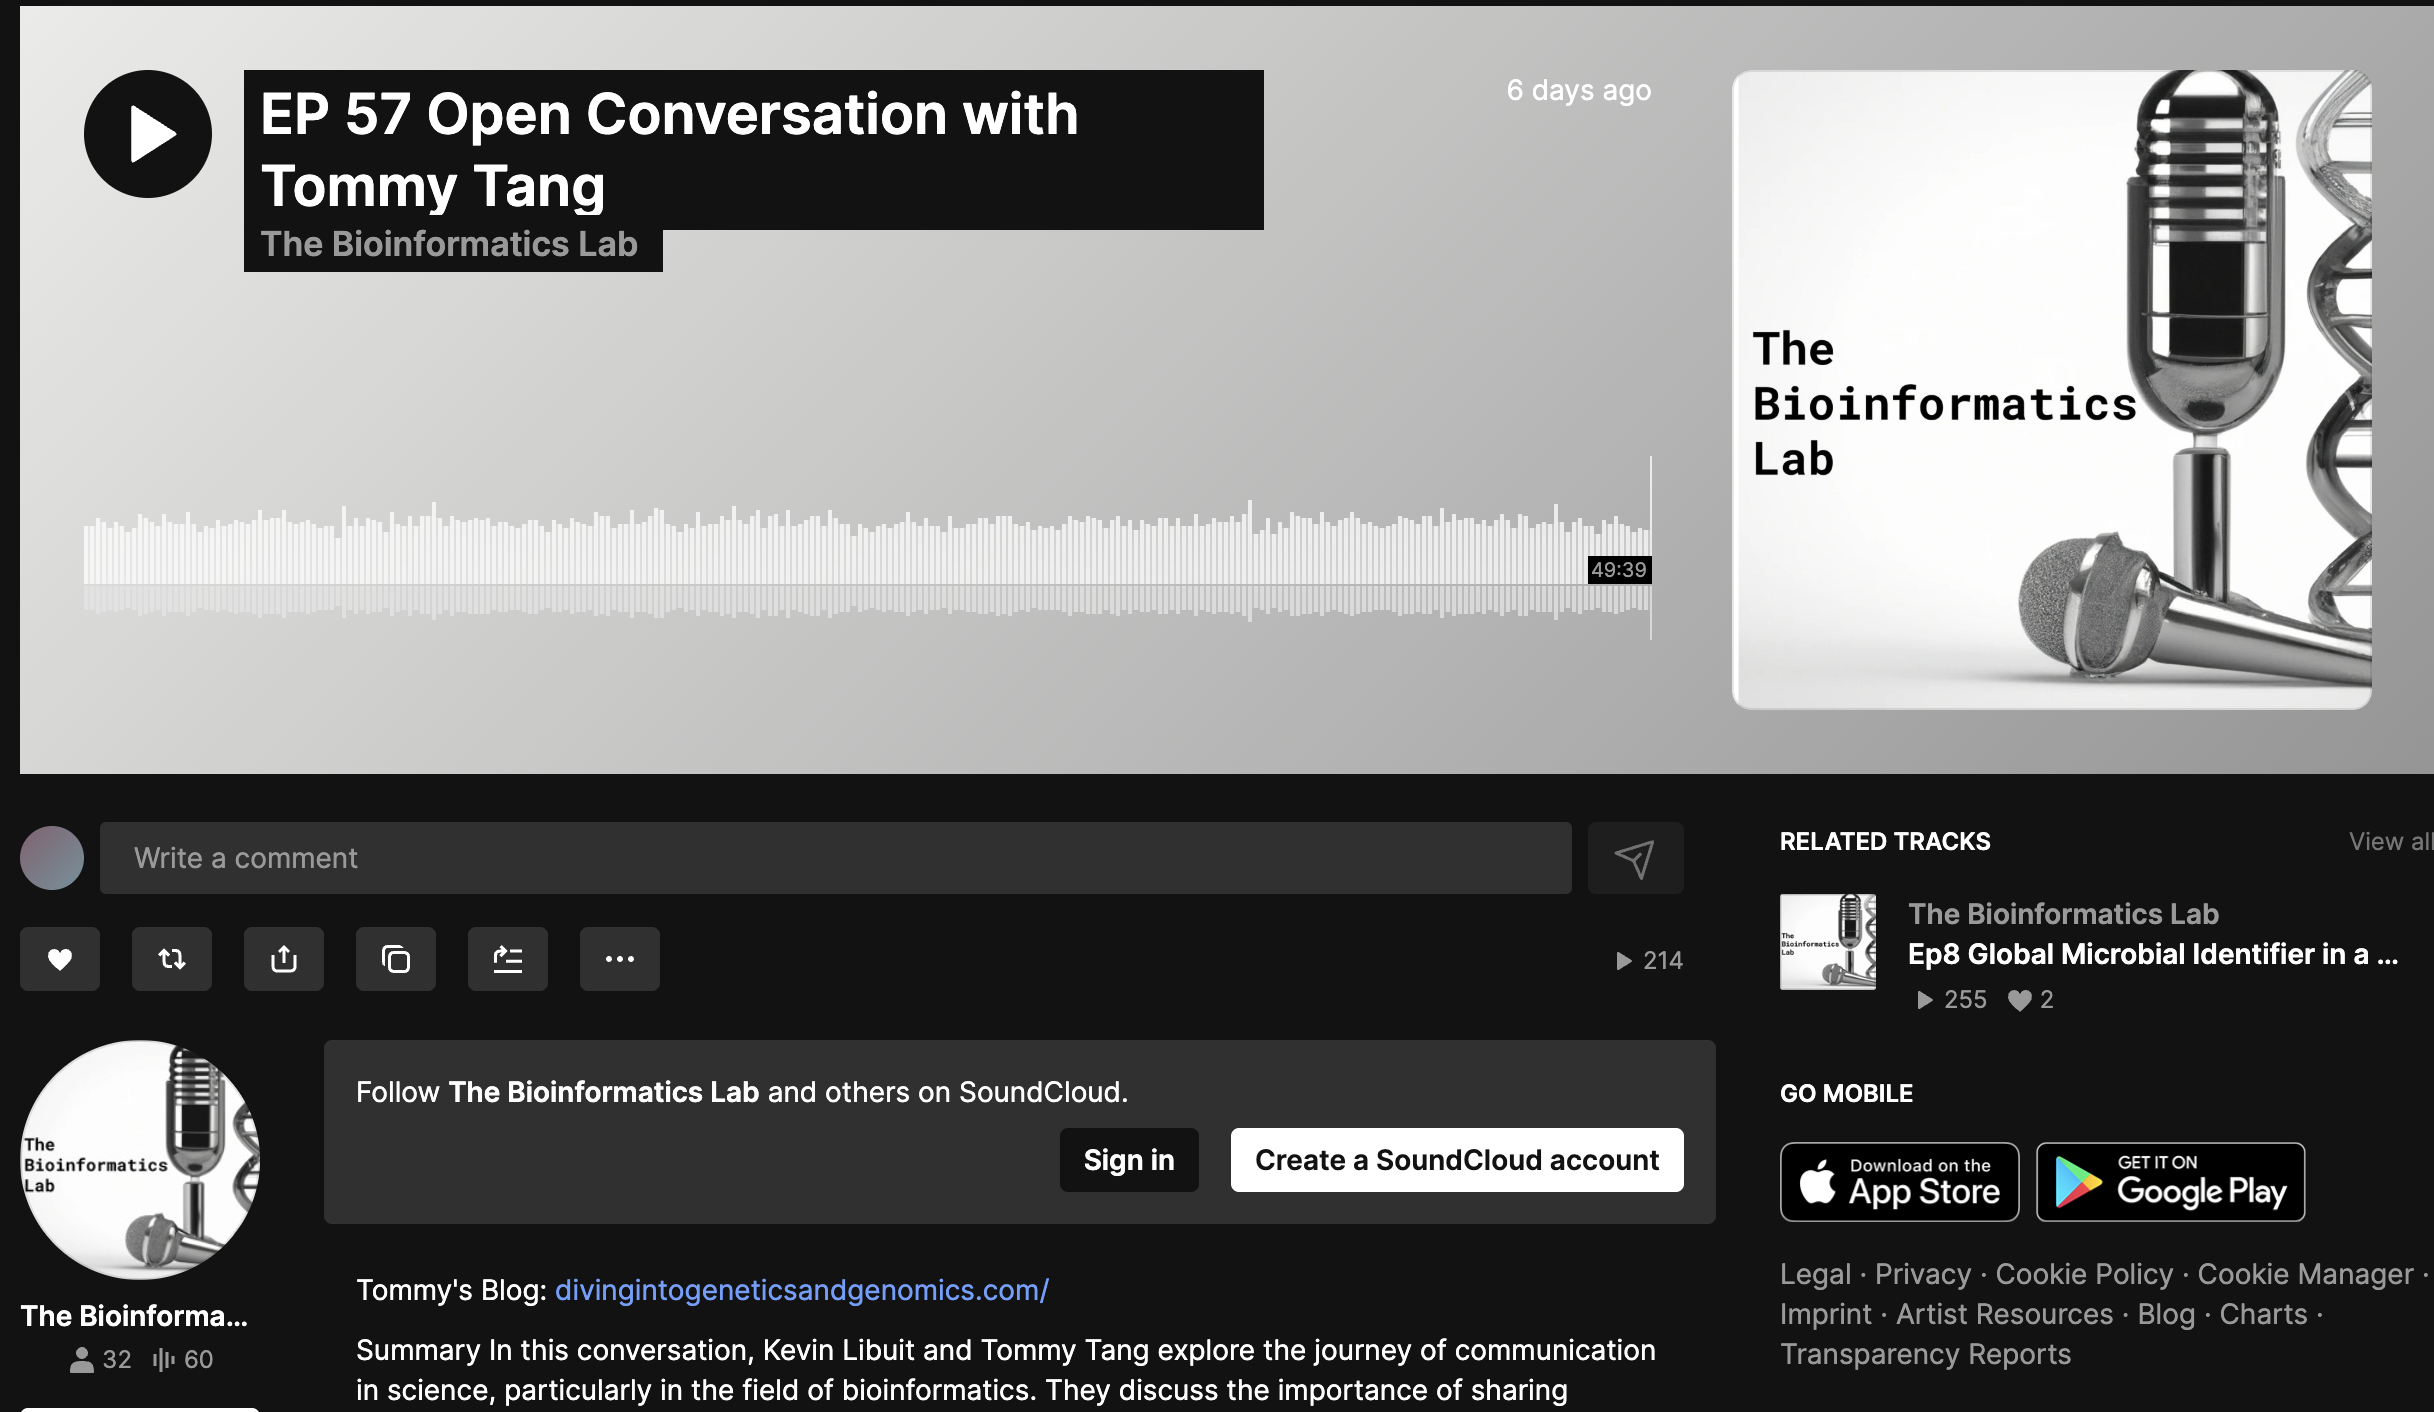Open Ep8 Global Microbial Identifier thumbnail

coord(1828,942)
